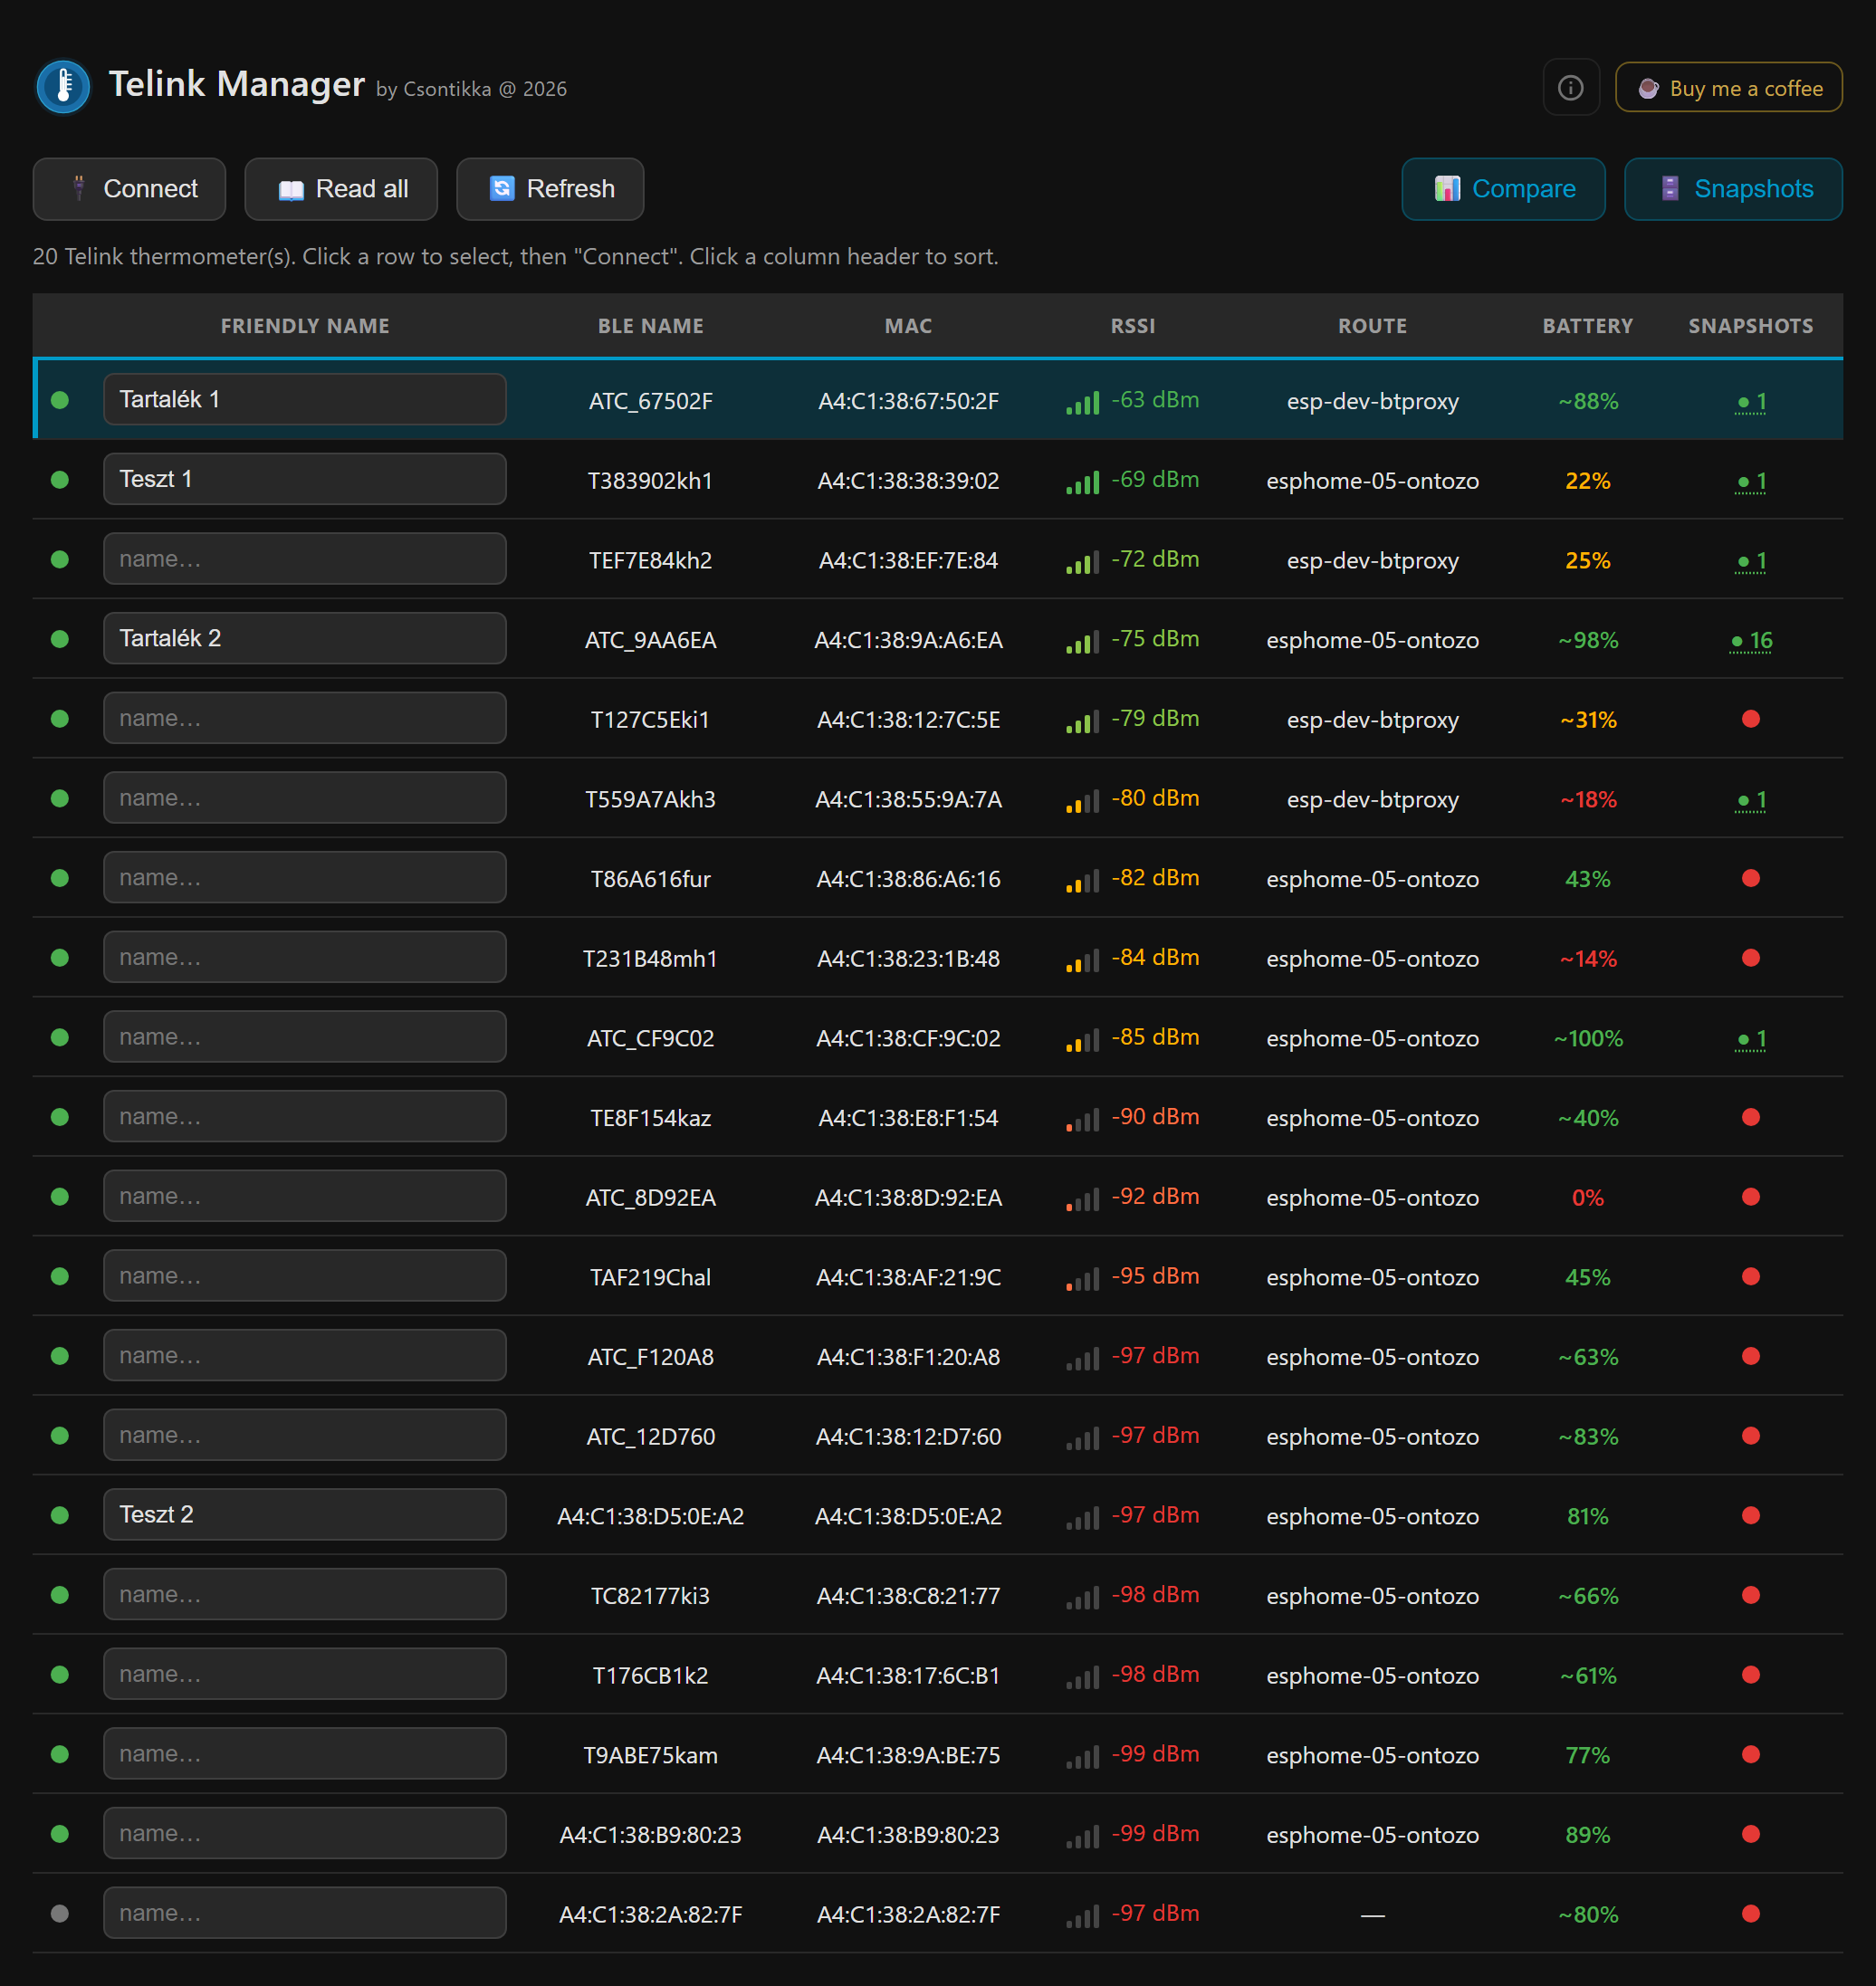Screen dimensions: 1876x1986
Task: Click the Buy me a coffee button
Action: (1728, 88)
